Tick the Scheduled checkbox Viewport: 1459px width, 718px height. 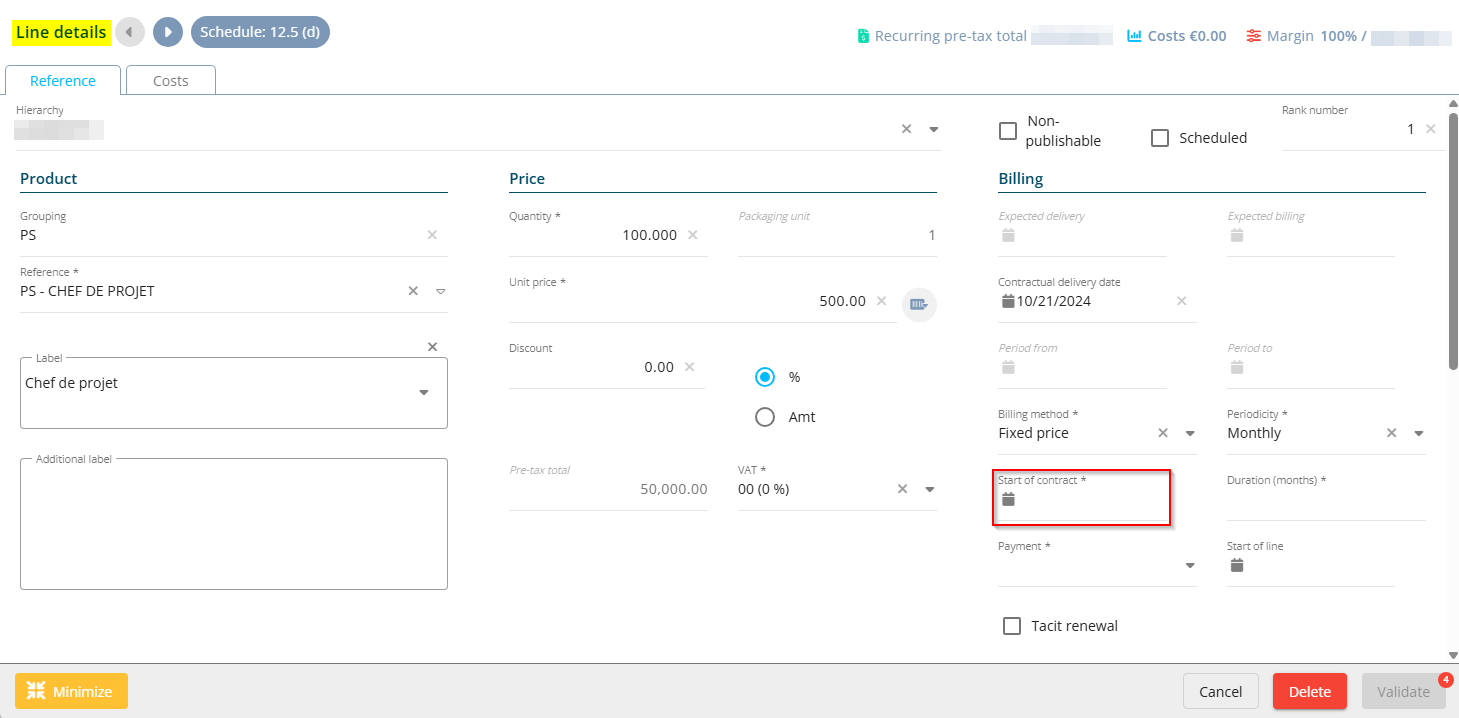pyautogui.click(x=1160, y=138)
